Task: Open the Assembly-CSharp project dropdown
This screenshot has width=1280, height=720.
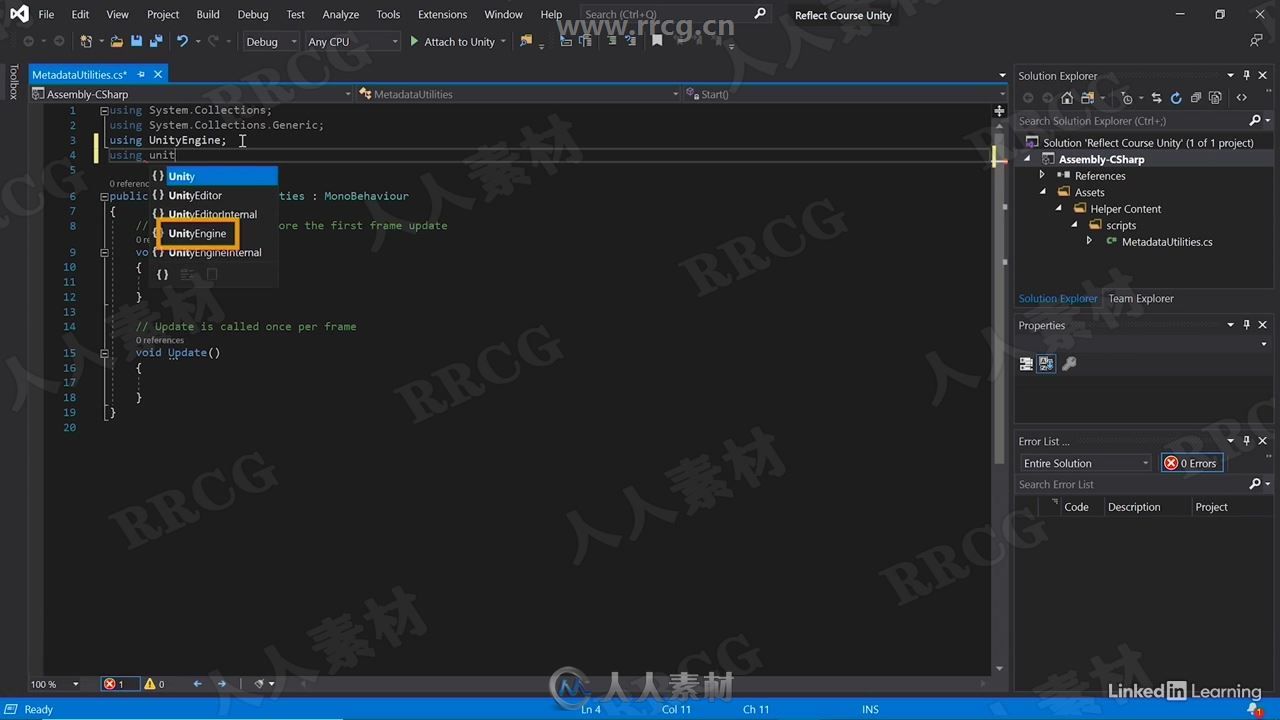Action: tap(193, 94)
